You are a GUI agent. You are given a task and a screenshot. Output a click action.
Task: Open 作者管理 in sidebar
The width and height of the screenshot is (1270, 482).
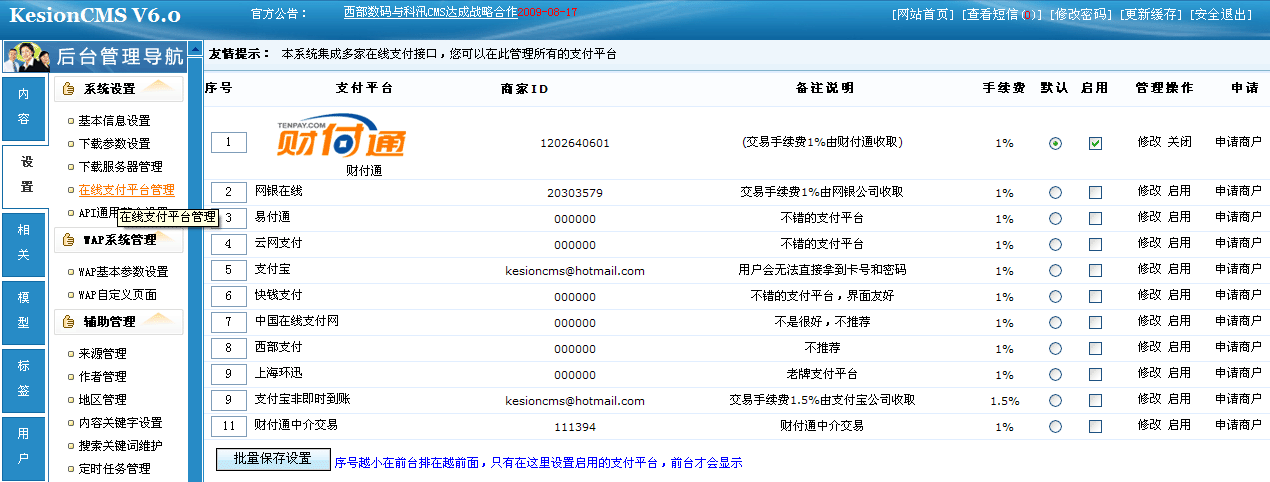[102, 377]
